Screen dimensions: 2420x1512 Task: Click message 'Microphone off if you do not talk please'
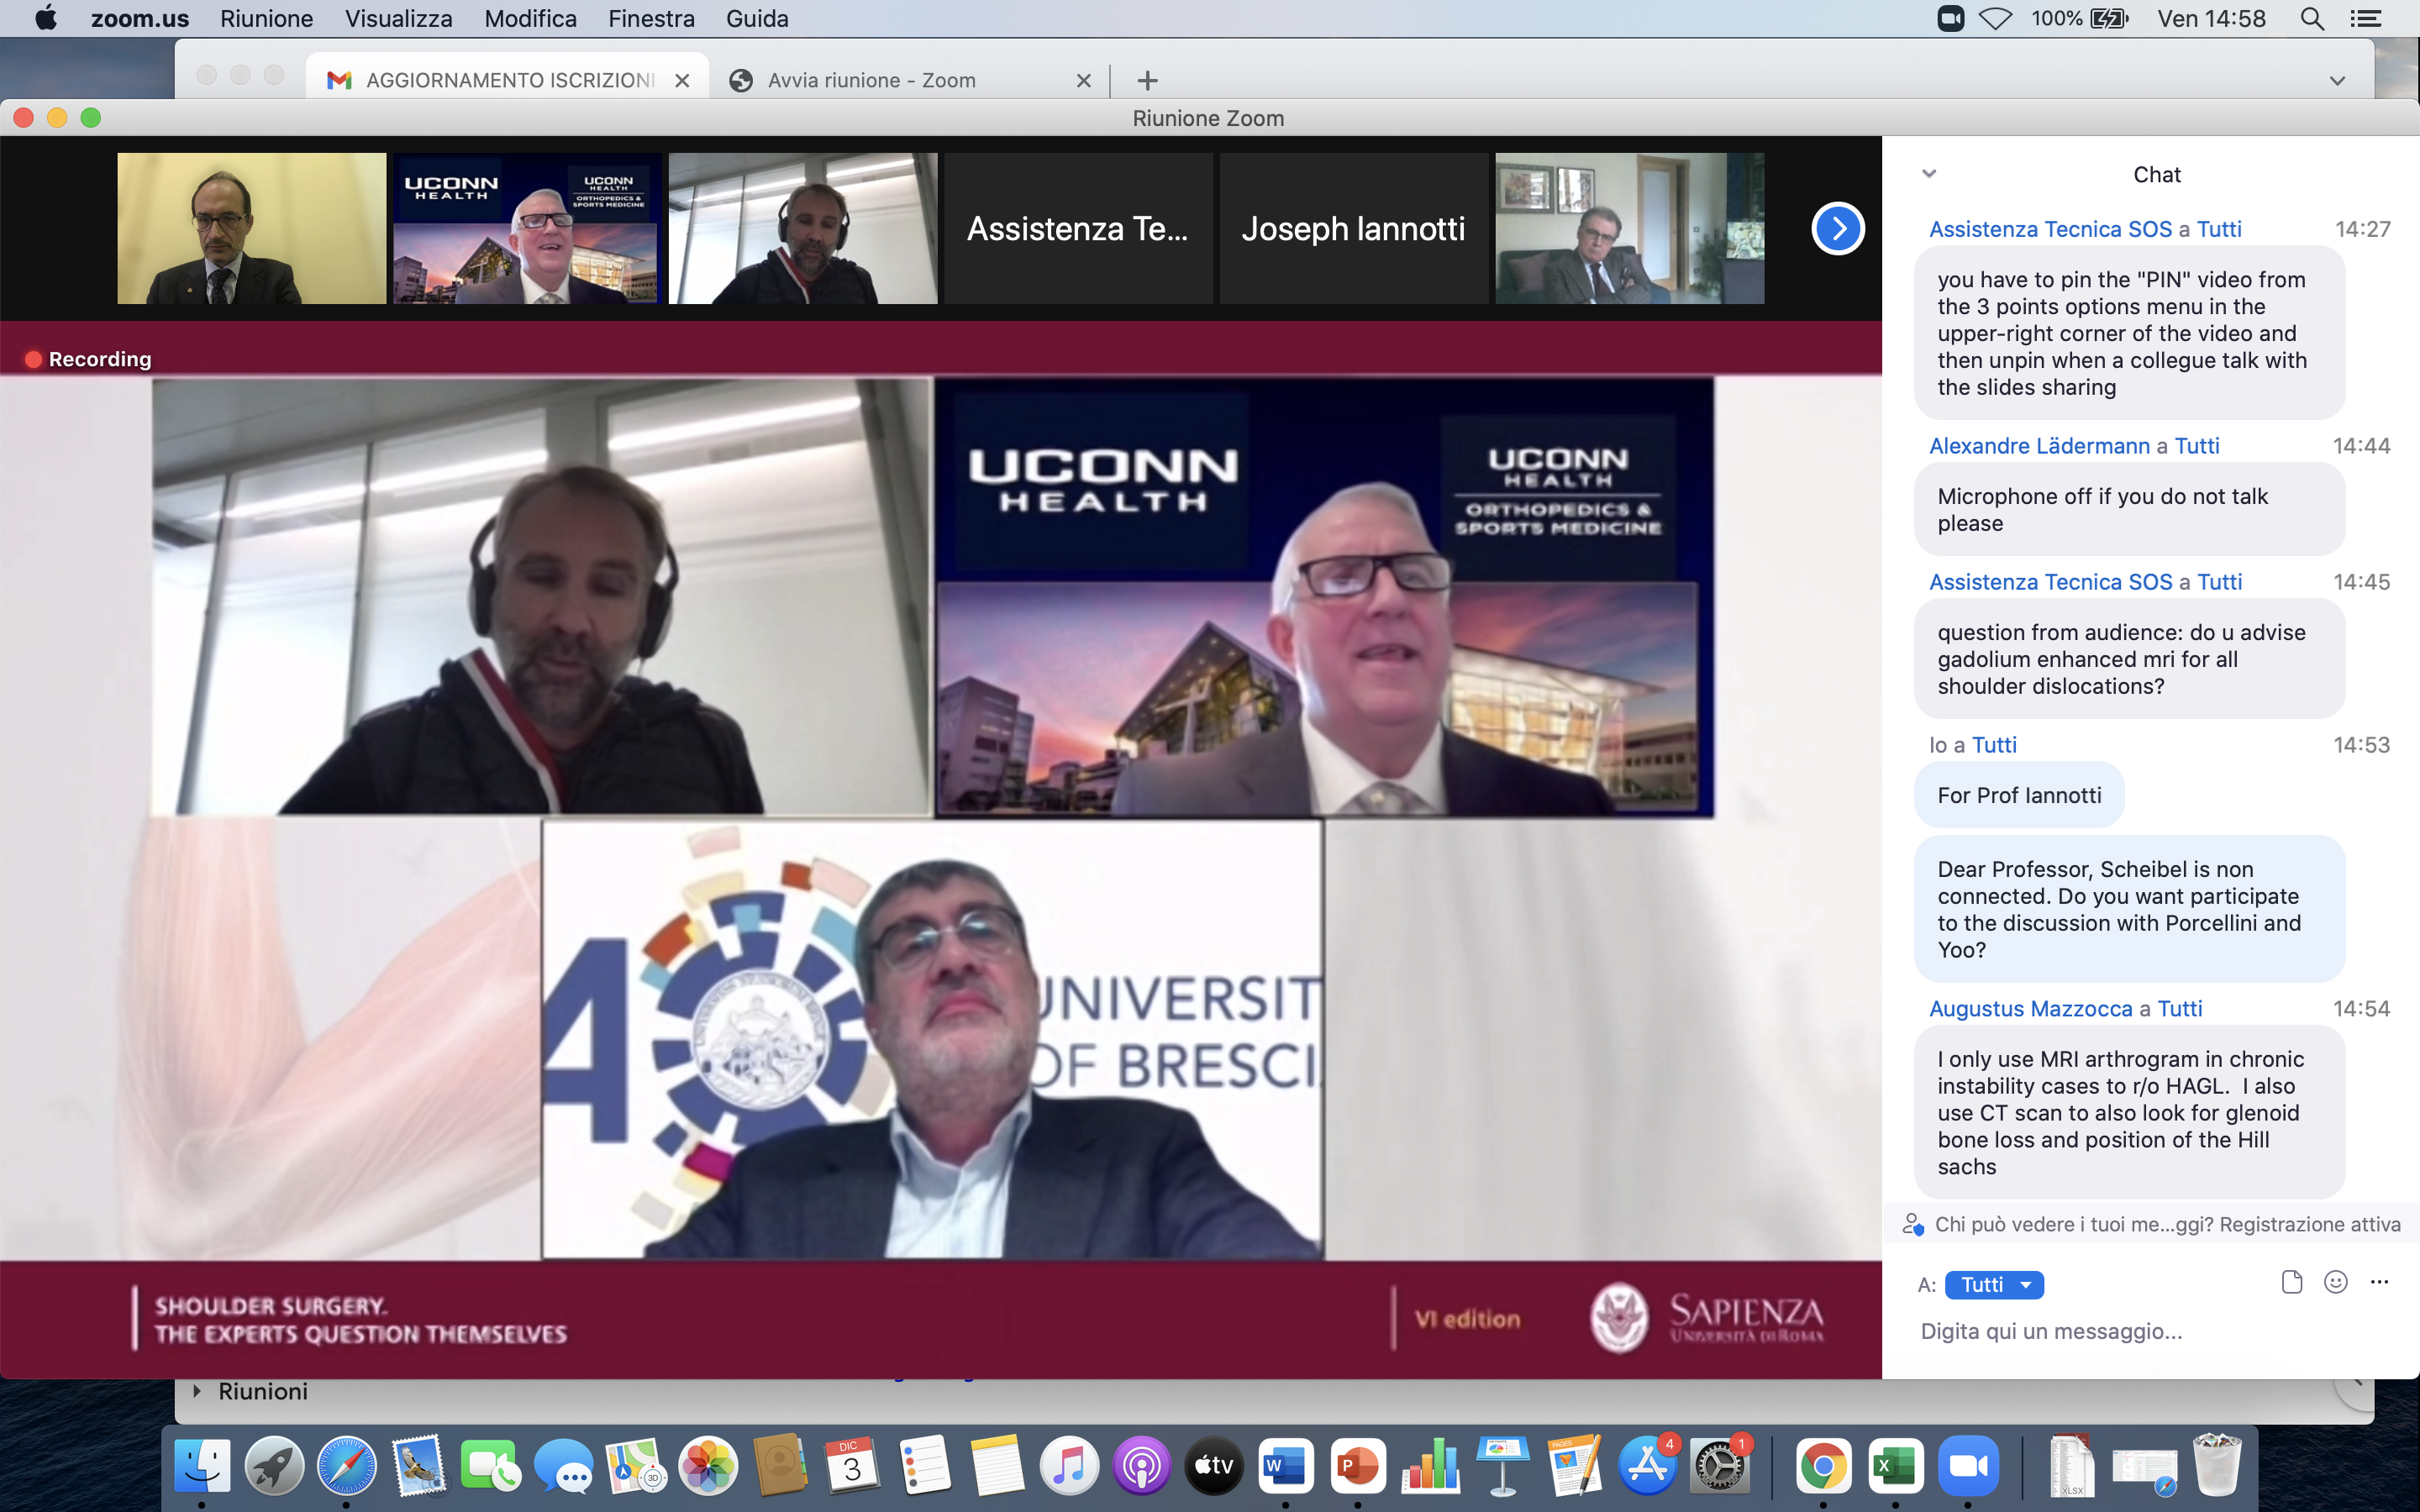(x=2129, y=510)
